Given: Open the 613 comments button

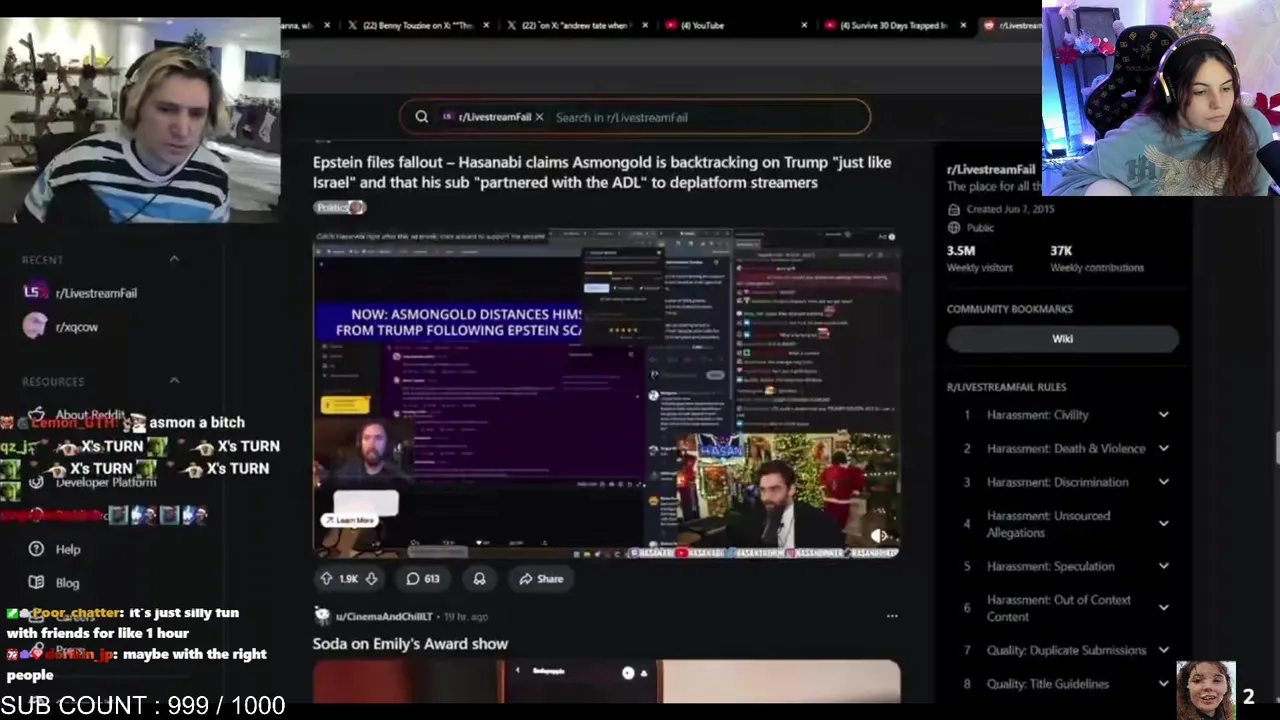Looking at the screenshot, I should pos(423,579).
